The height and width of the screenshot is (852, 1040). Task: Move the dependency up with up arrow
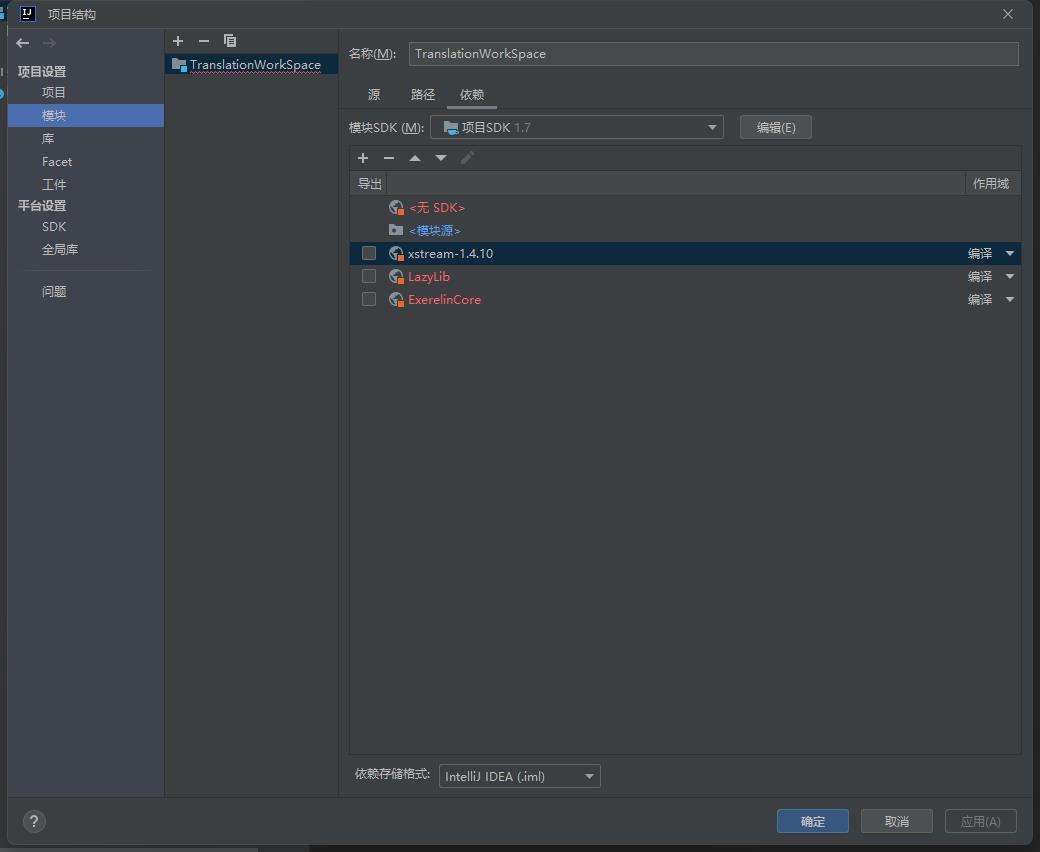click(415, 158)
